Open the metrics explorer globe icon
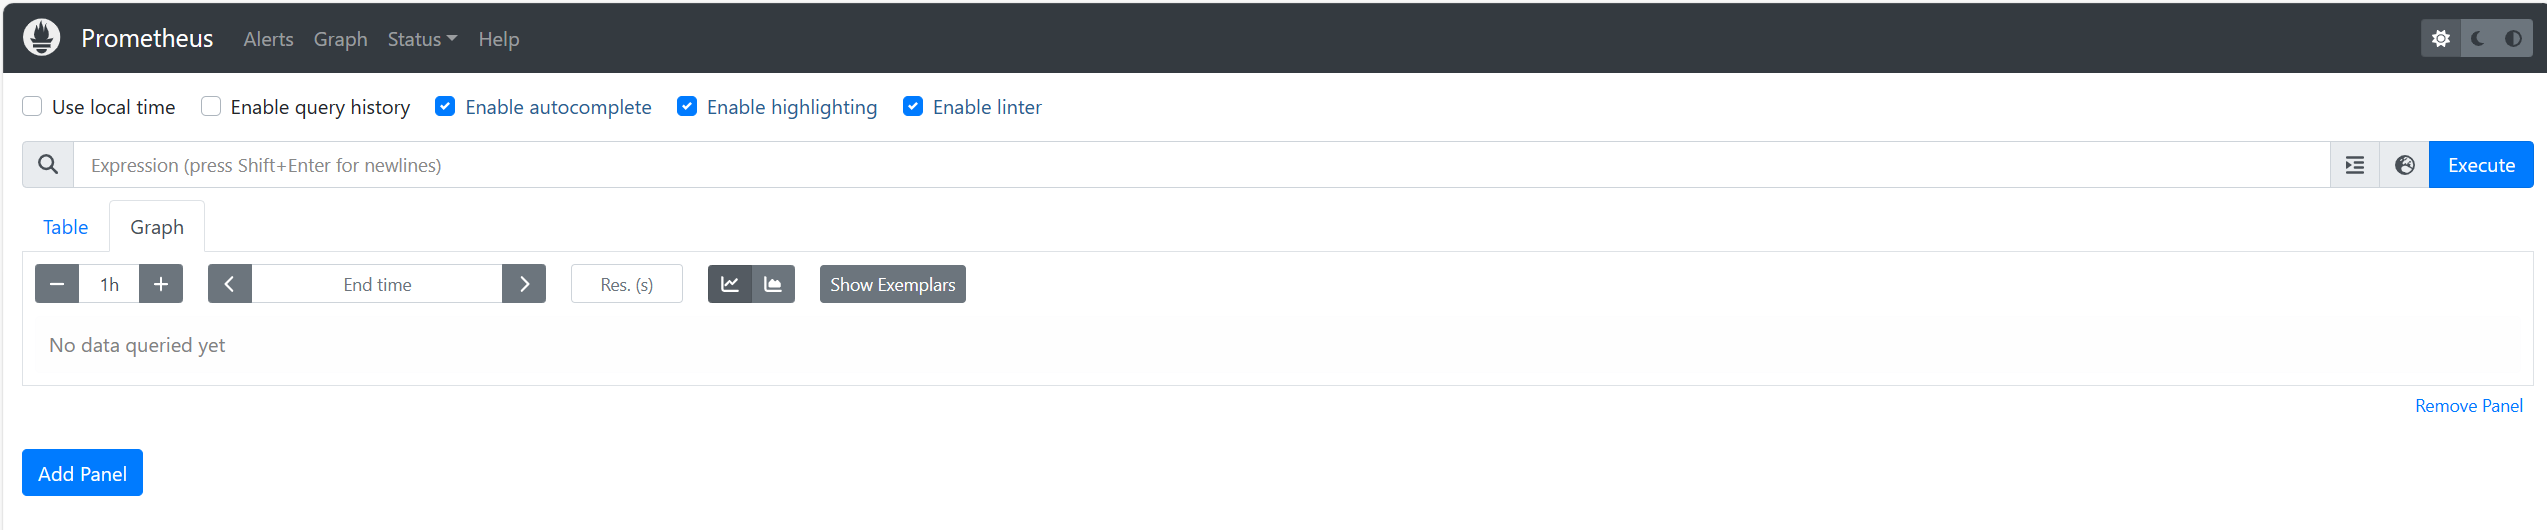The image size is (2547, 530). tap(2405, 165)
